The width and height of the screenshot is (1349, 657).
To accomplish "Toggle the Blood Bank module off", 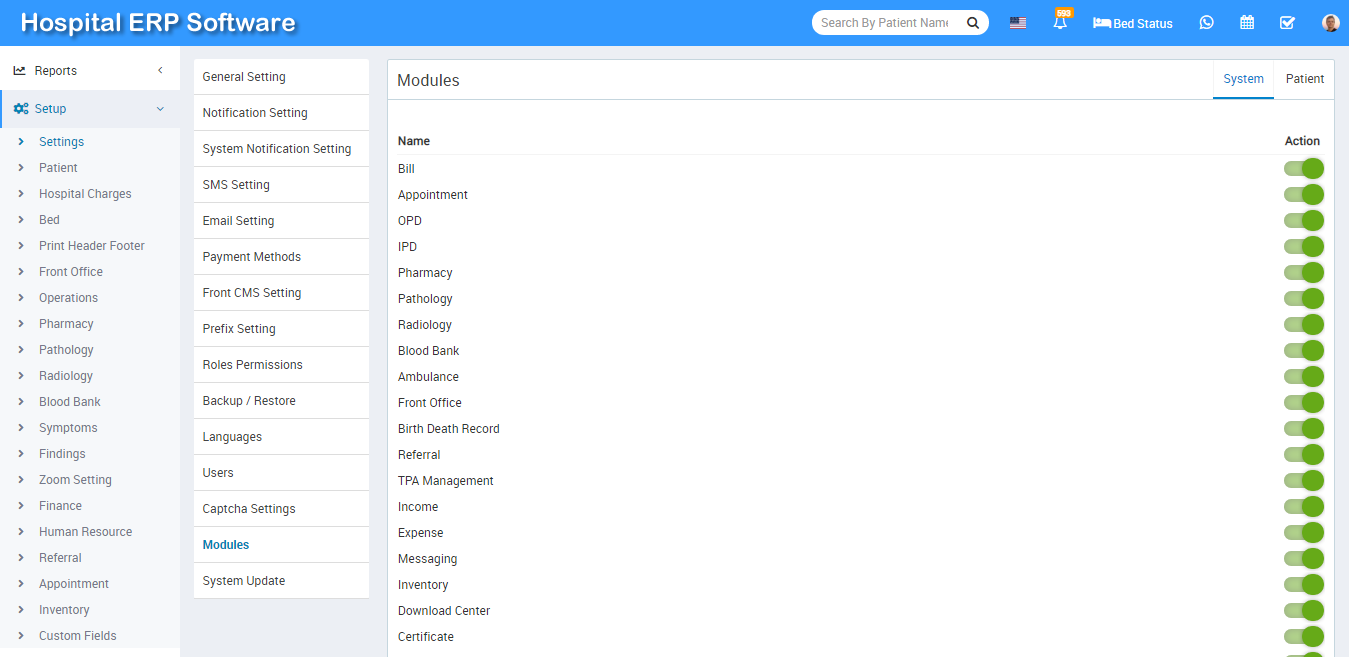I will (x=1303, y=351).
